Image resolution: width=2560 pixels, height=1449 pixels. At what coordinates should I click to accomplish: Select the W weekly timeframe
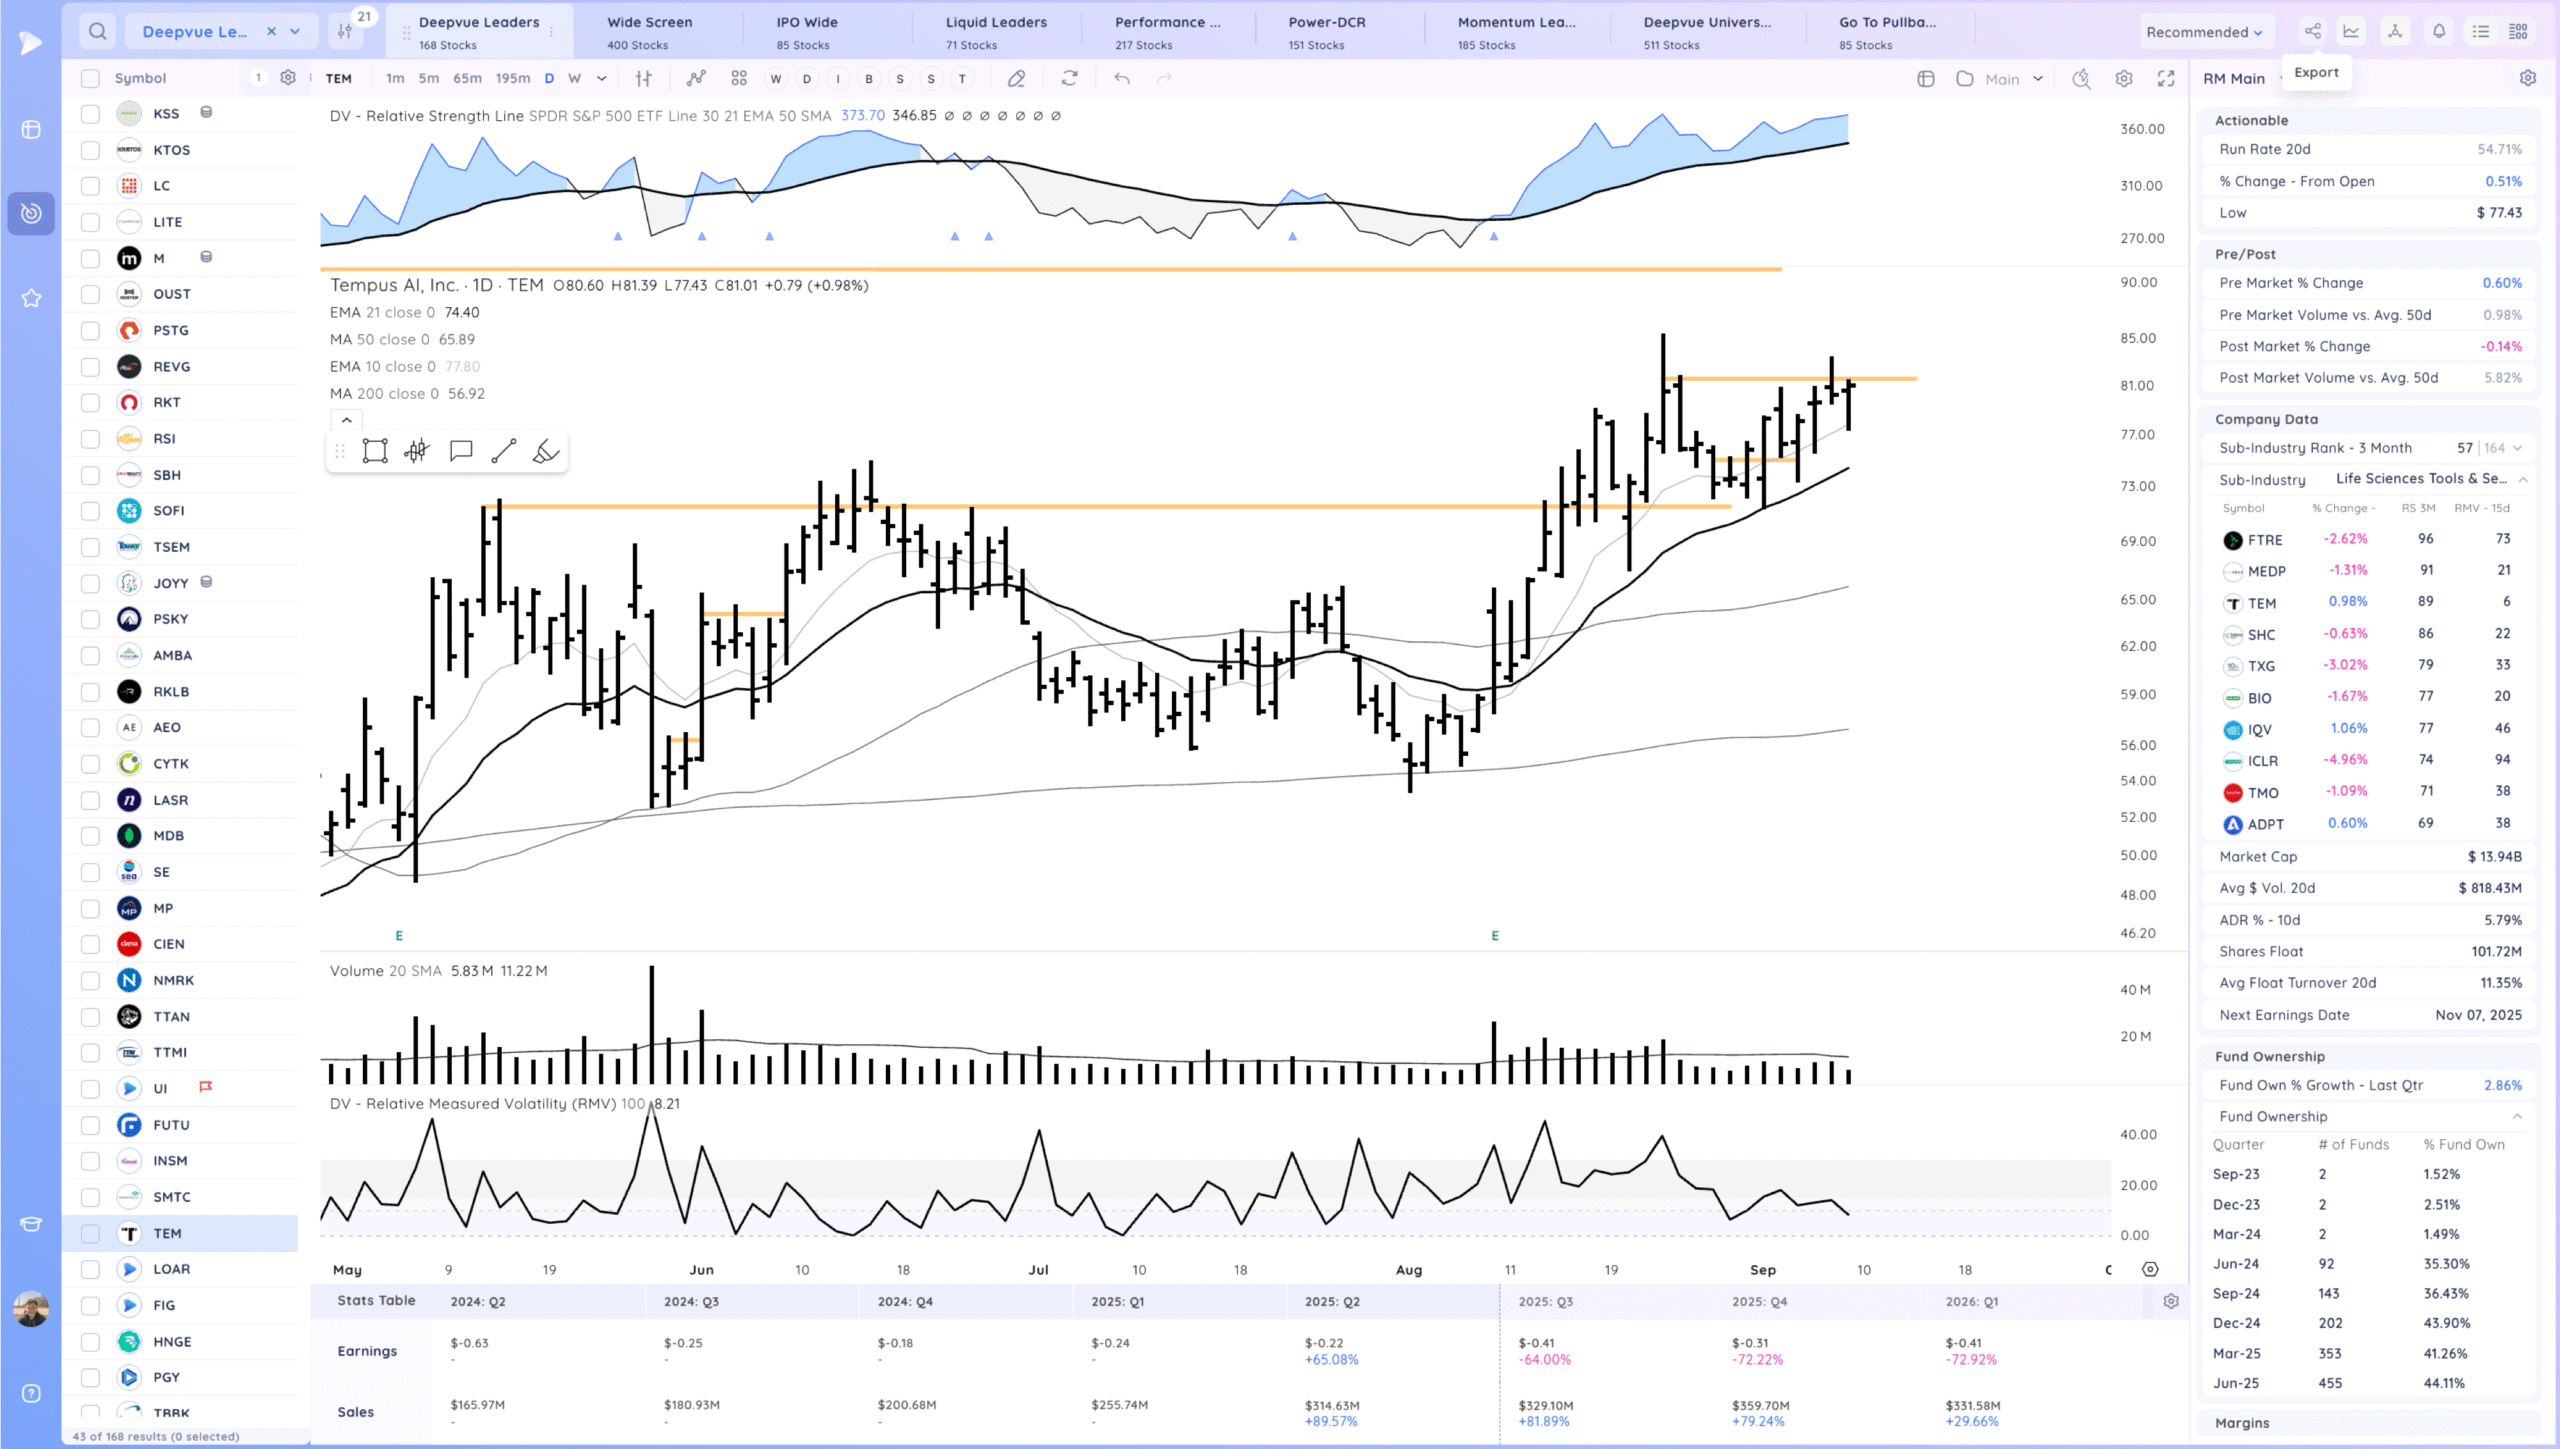coord(574,78)
